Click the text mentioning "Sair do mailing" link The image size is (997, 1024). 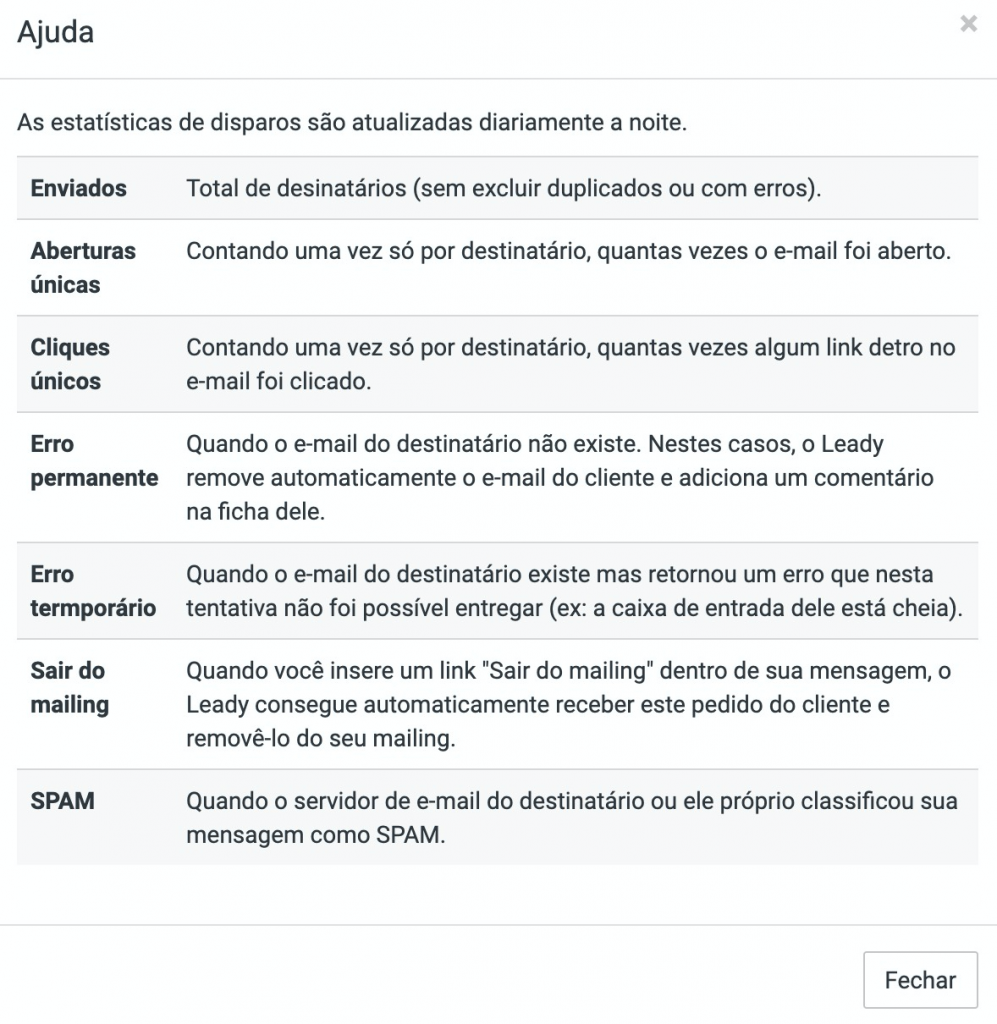pyautogui.click(x=568, y=705)
